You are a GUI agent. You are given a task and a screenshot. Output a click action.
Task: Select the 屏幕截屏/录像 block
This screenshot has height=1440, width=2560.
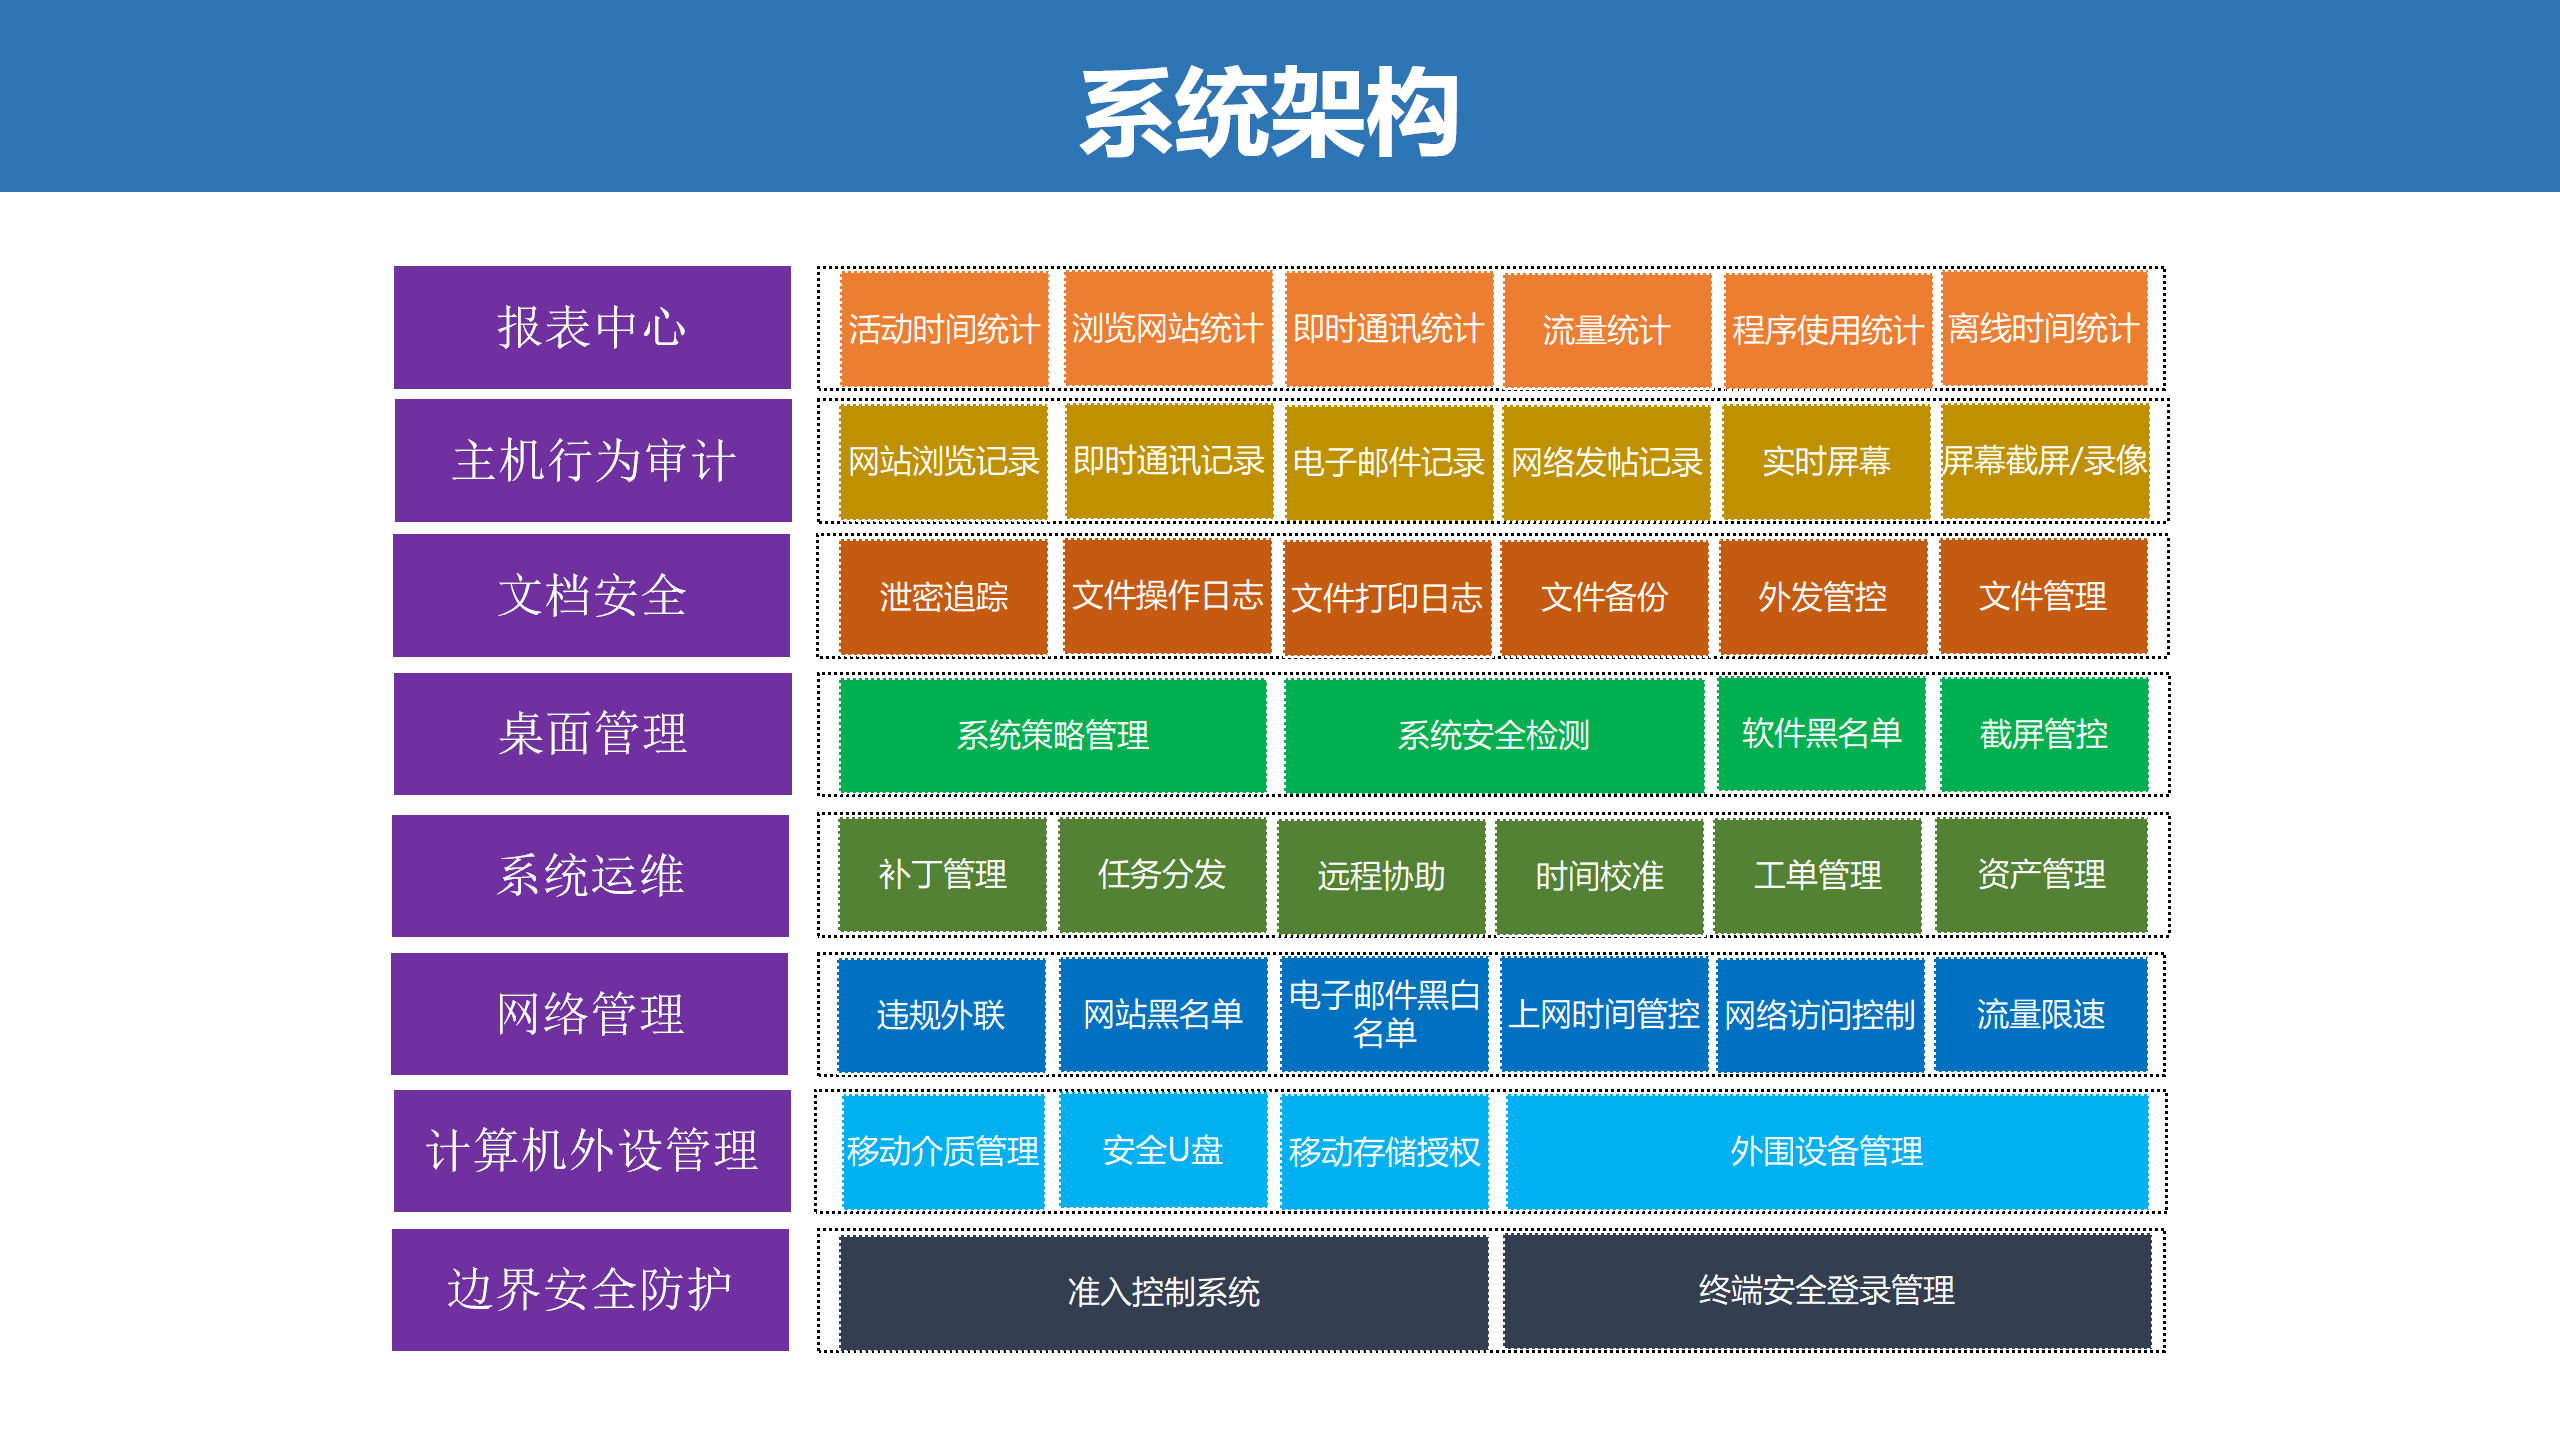[2044, 461]
